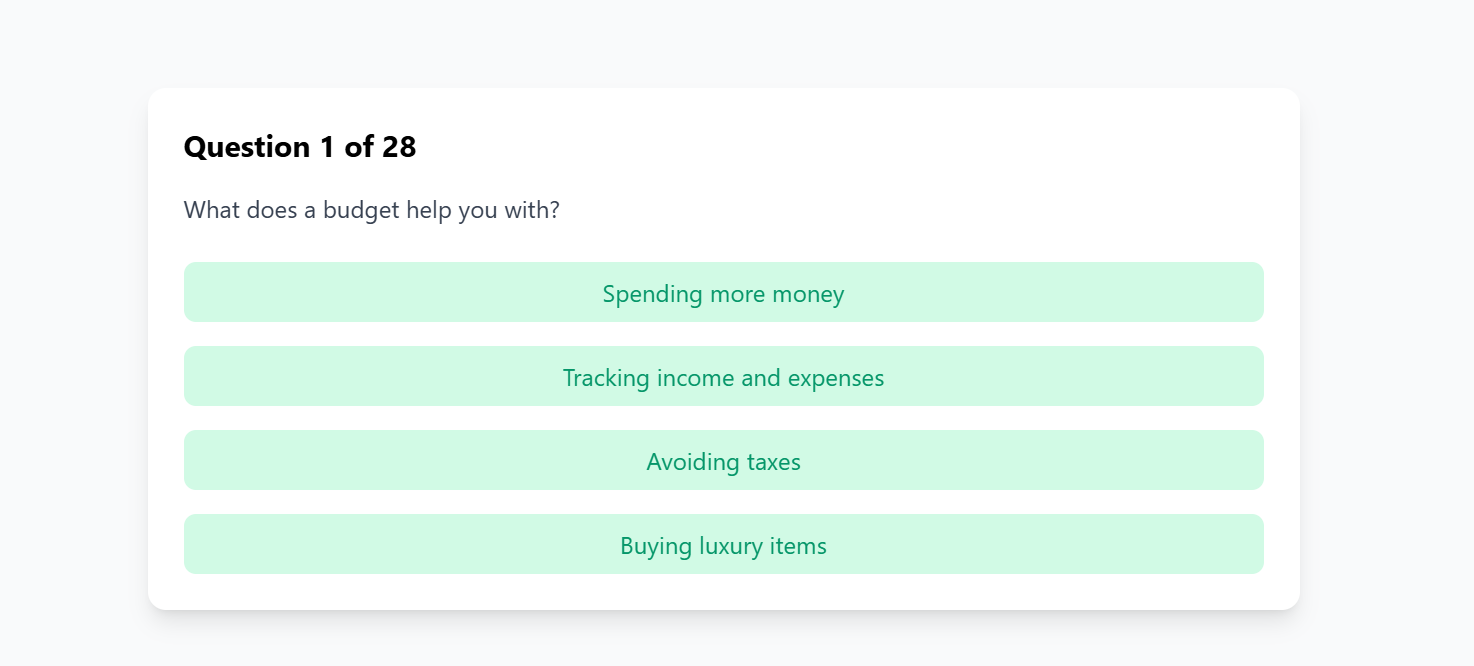This screenshot has width=1474, height=666.
Task: Click the number '28' in the heading
Action: (x=399, y=147)
